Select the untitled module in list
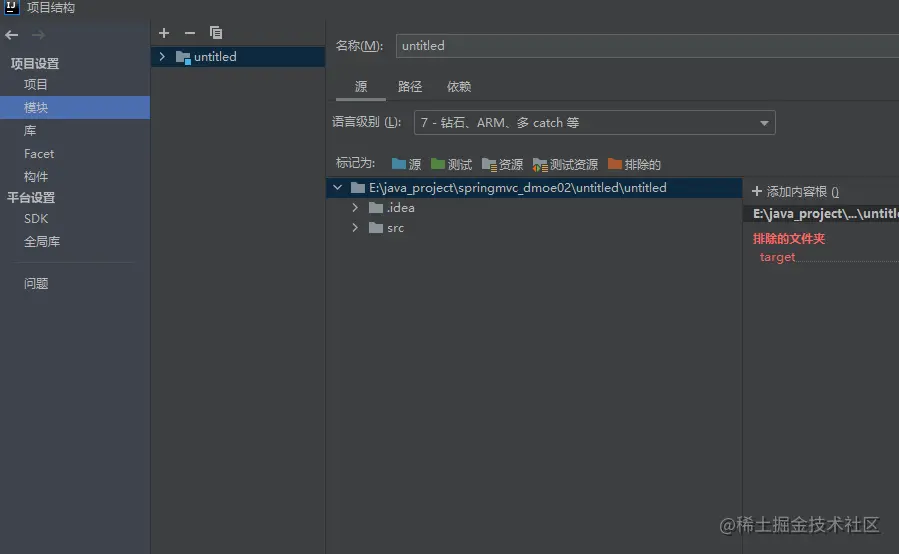The image size is (899, 554). [238, 57]
